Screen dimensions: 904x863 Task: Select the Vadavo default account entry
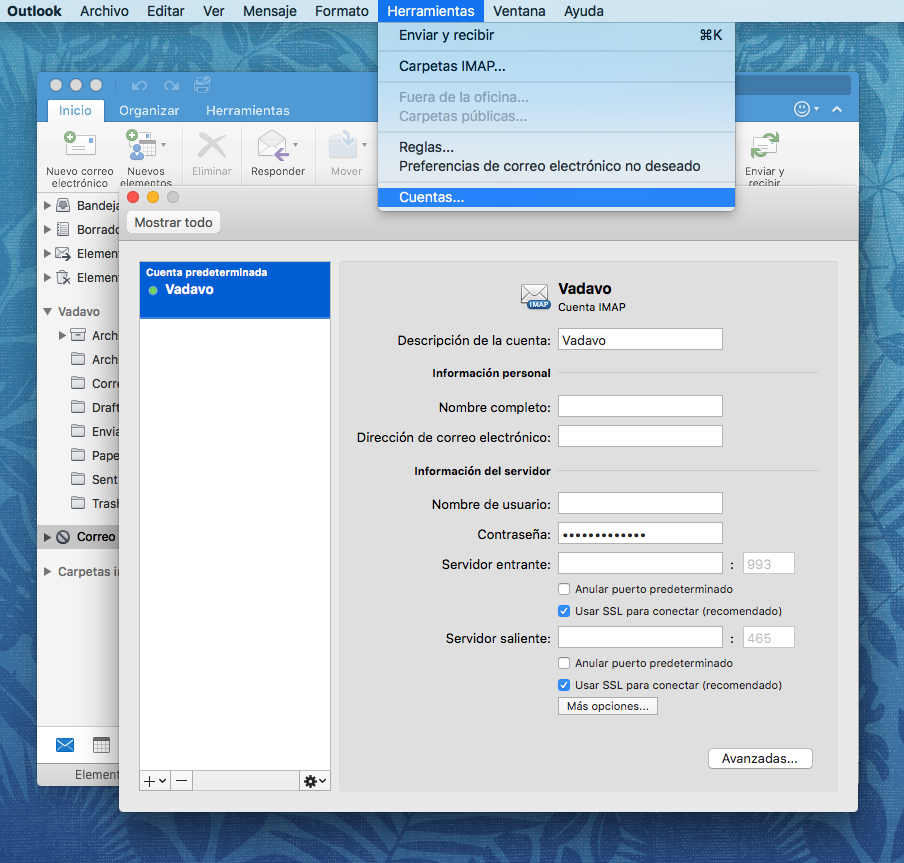pos(235,289)
